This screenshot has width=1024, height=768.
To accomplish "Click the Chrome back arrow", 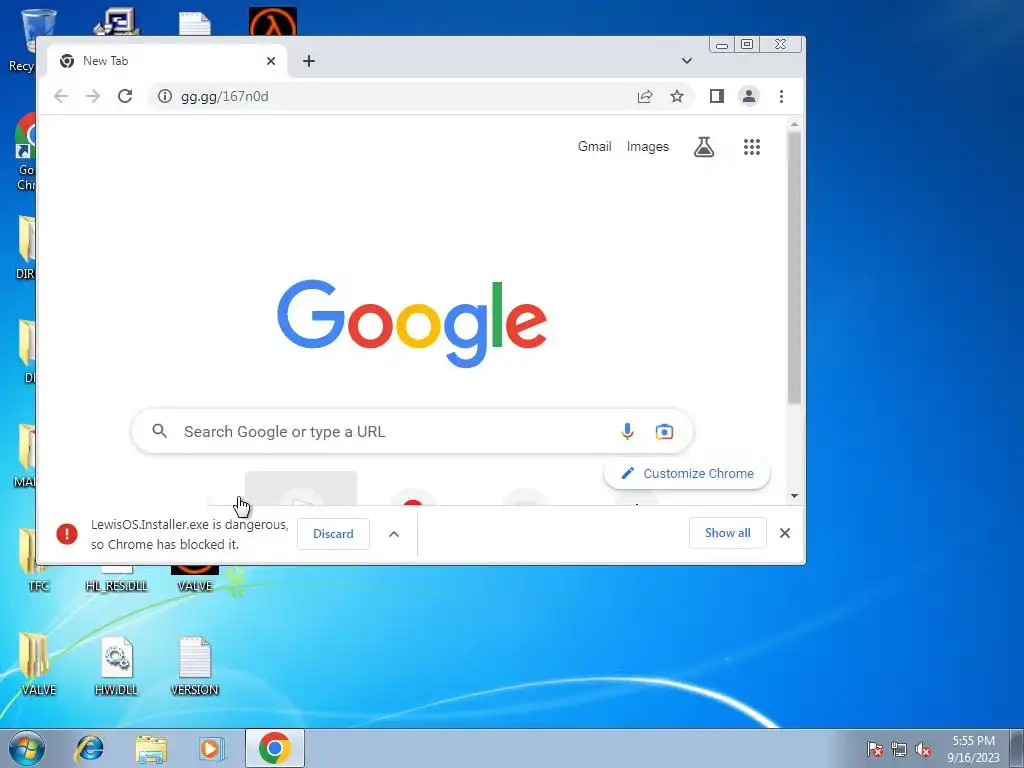I will click(x=61, y=97).
